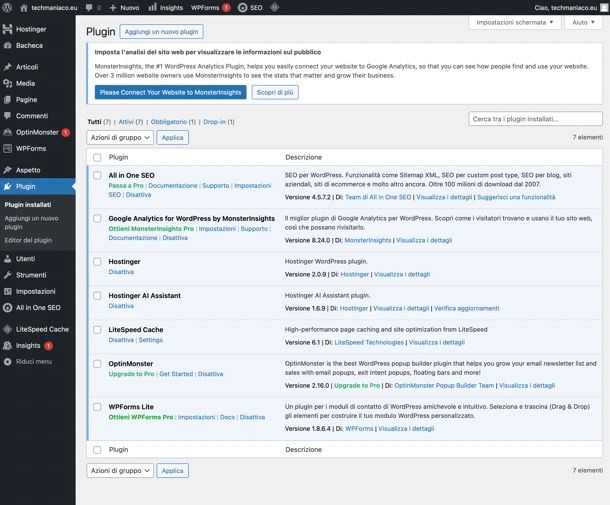Click the Aspetto brush icon
The width and height of the screenshot is (610, 505).
(x=7, y=170)
